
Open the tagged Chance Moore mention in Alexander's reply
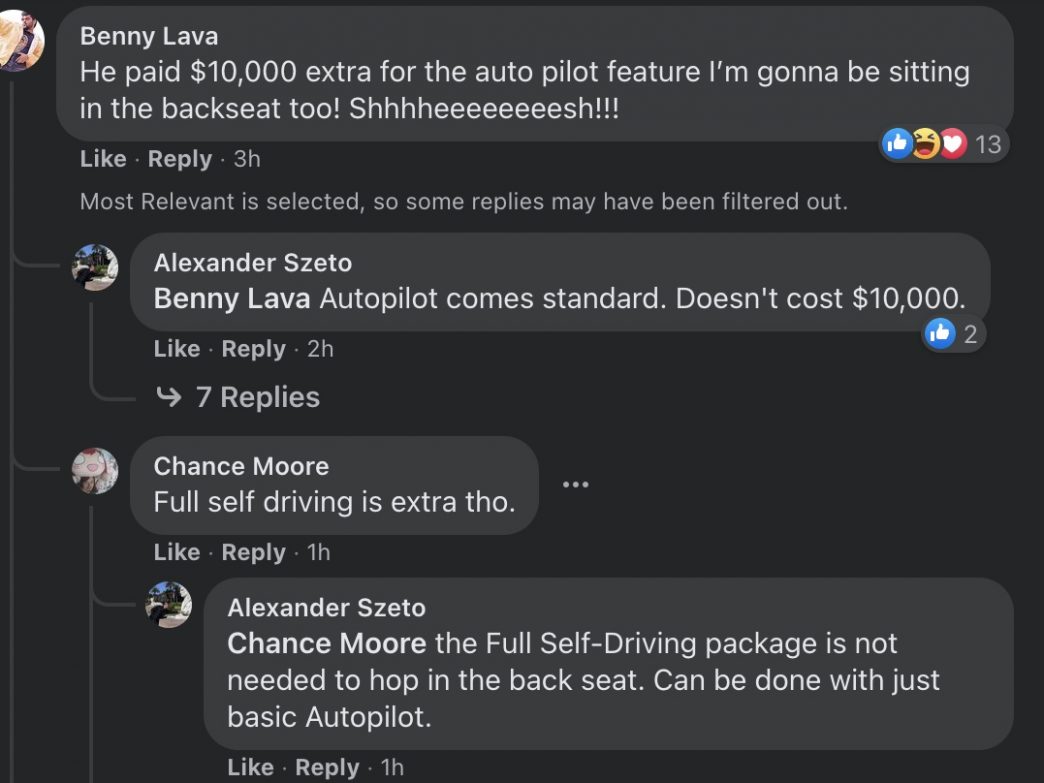coord(327,643)
